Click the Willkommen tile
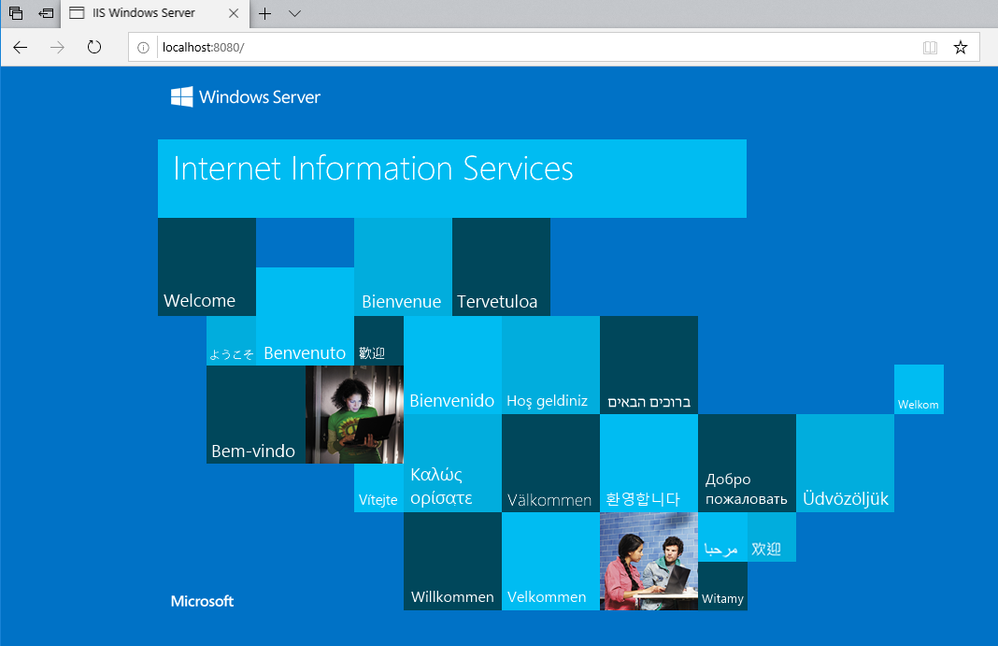 [453, 561]
